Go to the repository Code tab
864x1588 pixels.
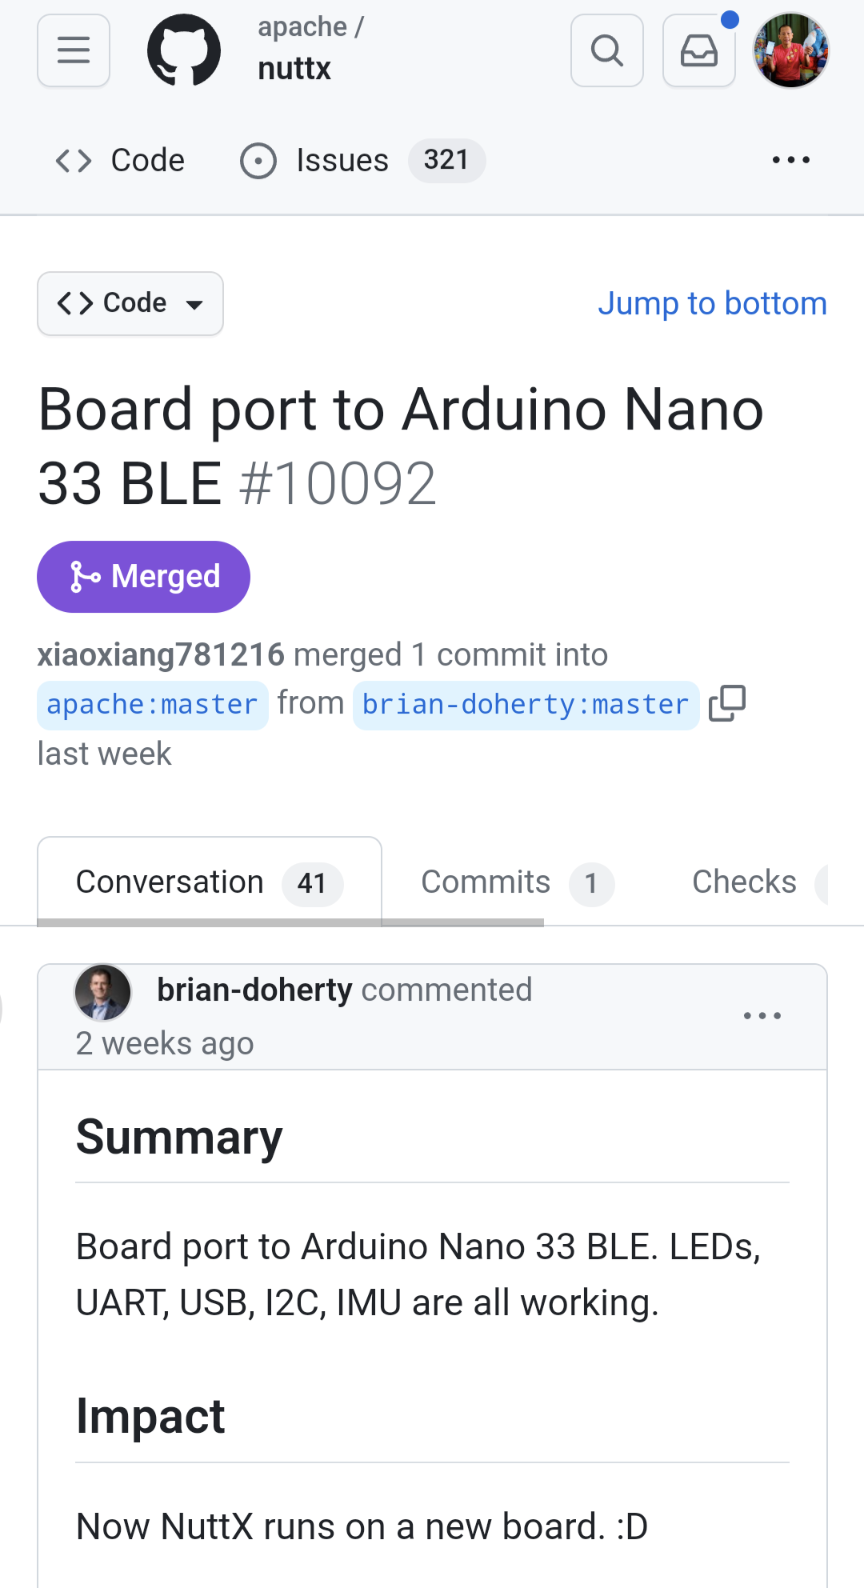[120, 160]
